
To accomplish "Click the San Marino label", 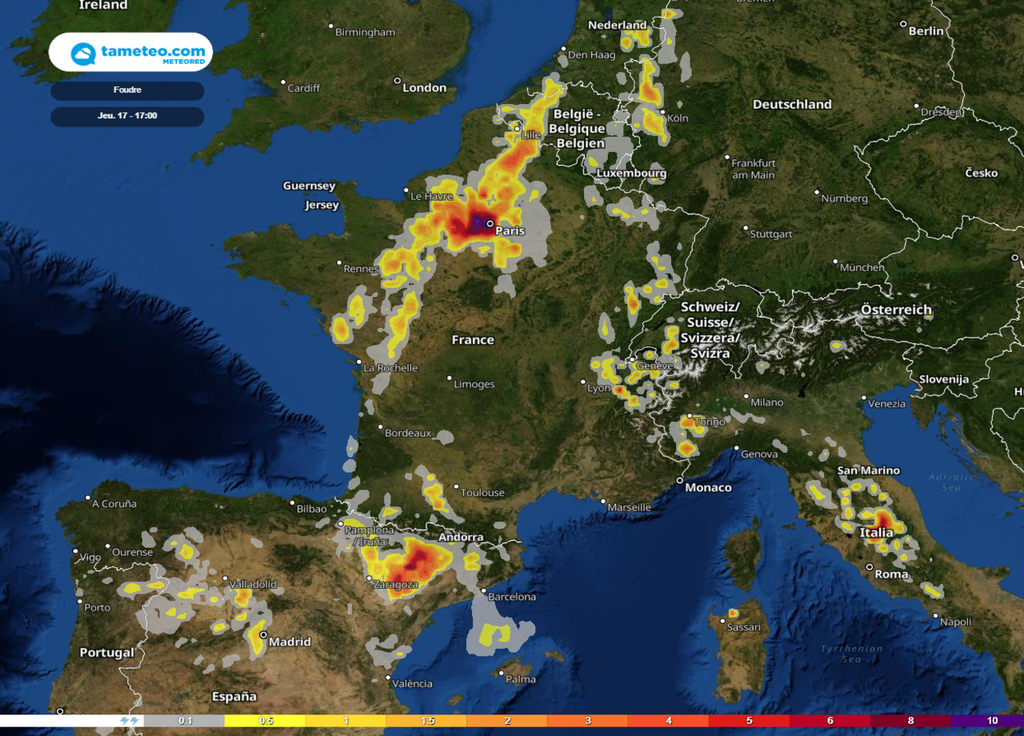I will click(x=869, y=470).
